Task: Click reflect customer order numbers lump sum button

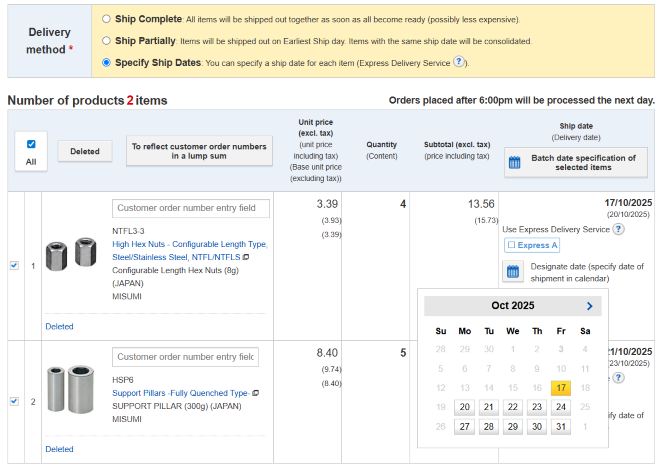Action: (x=199, y=151)
